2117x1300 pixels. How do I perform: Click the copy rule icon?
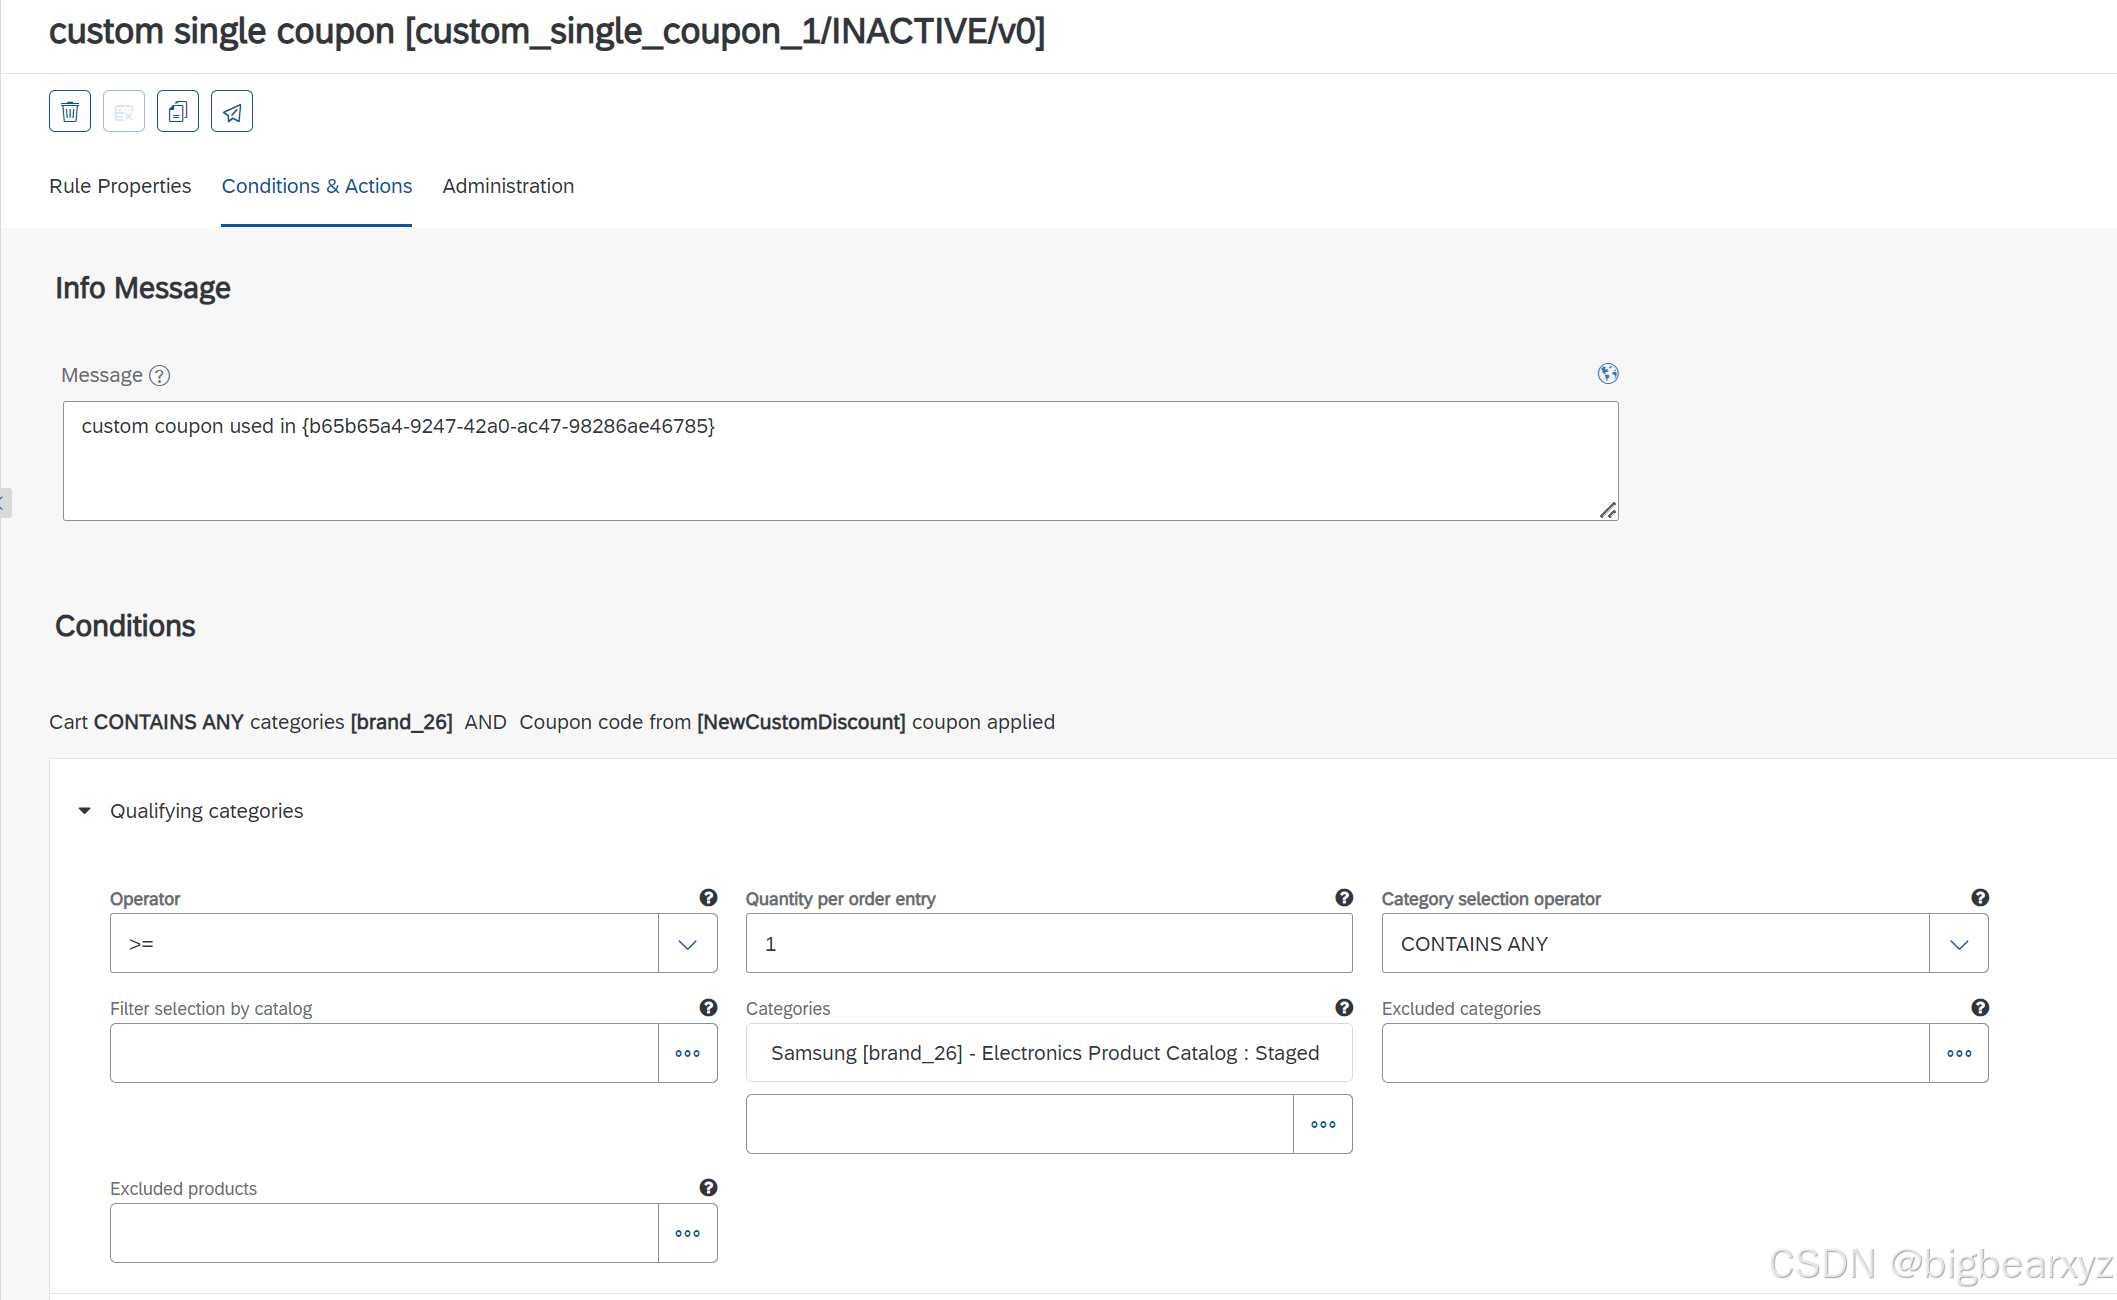[178, 111]
